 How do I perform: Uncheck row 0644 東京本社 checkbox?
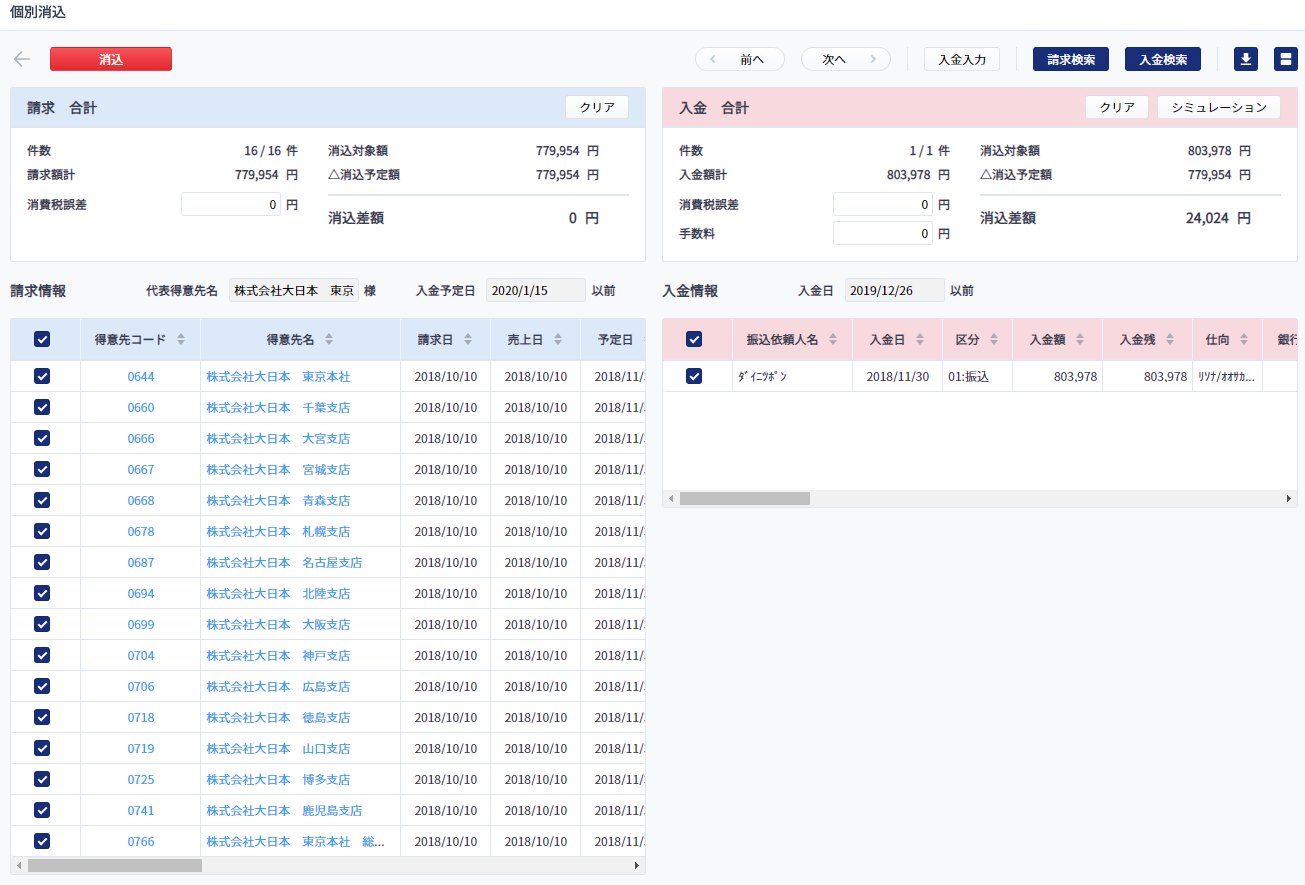[x=42, y=376]
